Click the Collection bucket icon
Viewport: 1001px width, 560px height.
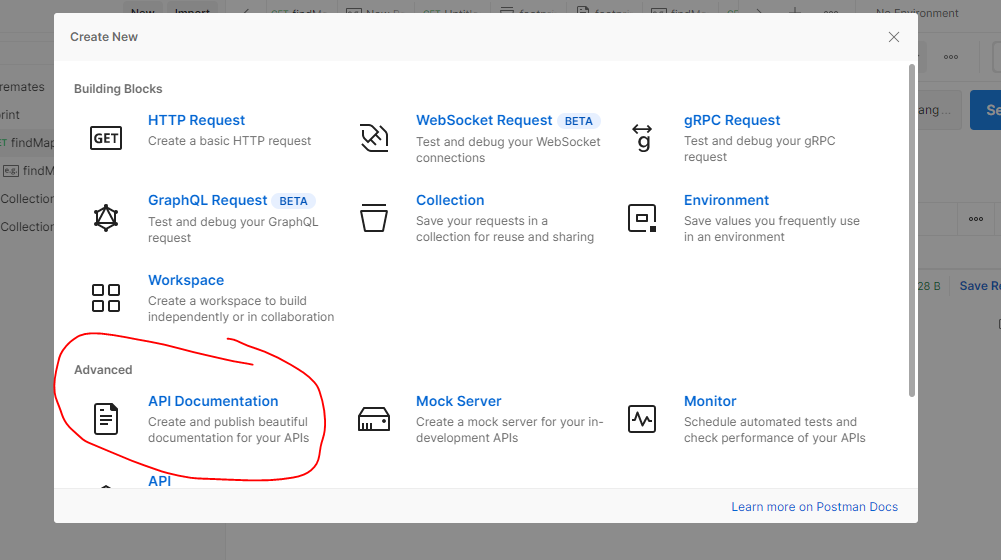pyautogui.click(x=374, y=218)
